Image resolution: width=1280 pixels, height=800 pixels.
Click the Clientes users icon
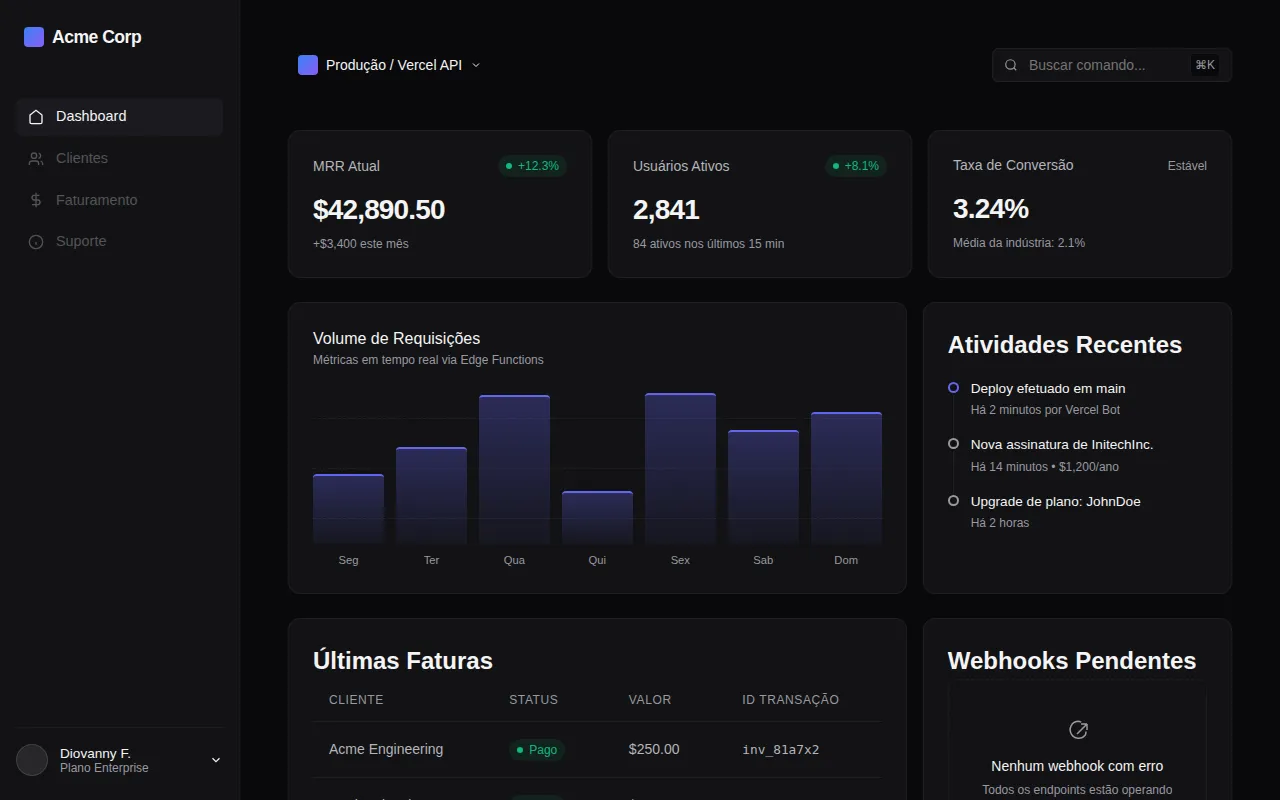(36, 159)
